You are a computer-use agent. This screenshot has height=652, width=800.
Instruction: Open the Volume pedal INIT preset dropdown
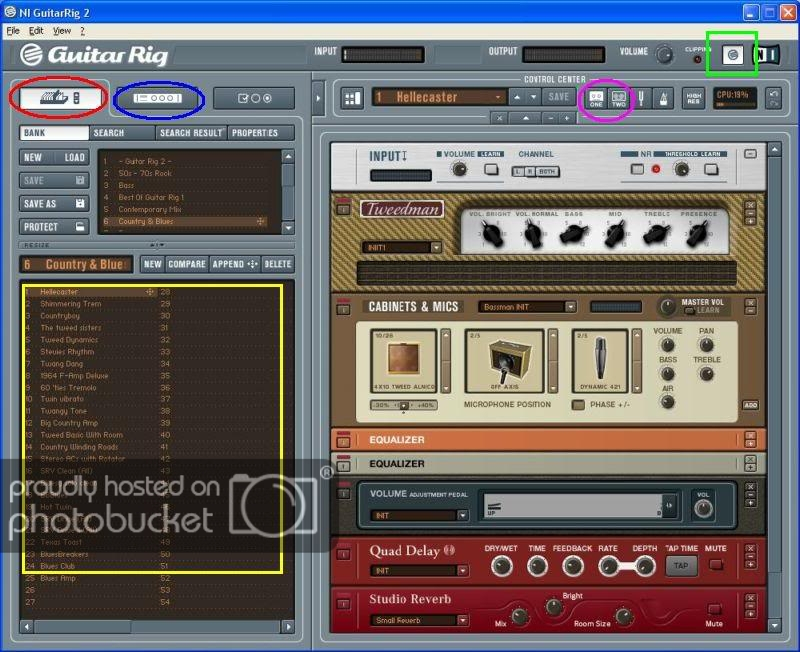tap(463, 515)
